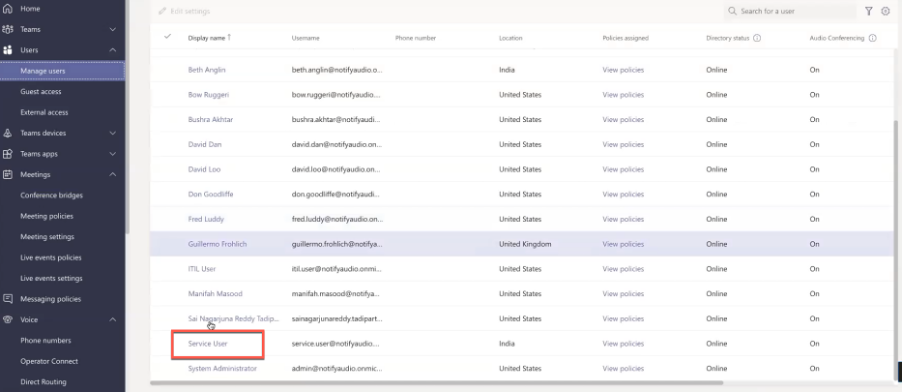
Task: Open External access menu item
Action: [x=44, y=112]
